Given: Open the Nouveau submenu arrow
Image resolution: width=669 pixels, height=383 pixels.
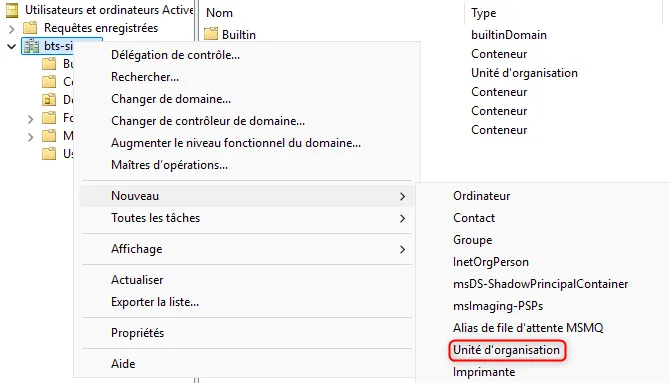Looking at the screenshot, I should tap(402, 196).
